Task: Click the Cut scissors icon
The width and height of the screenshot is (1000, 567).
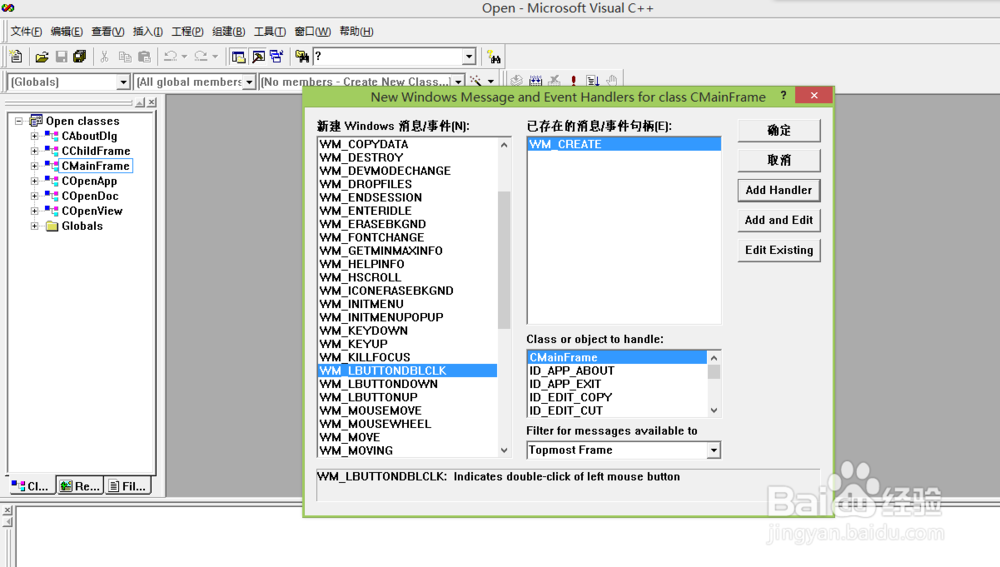Action: pos(105,57)
